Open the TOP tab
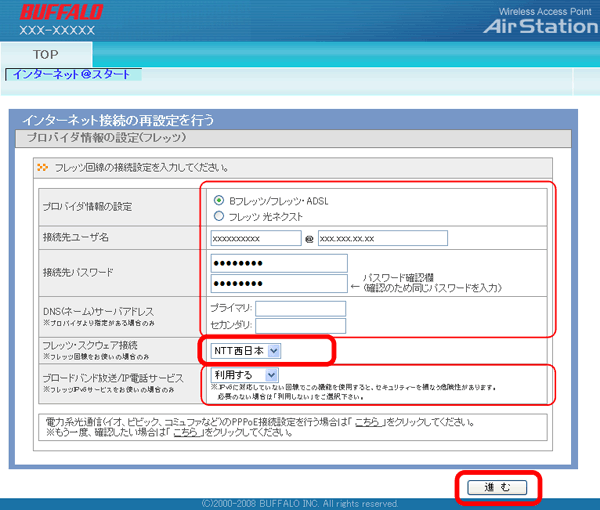 click(x=46, y=54)
